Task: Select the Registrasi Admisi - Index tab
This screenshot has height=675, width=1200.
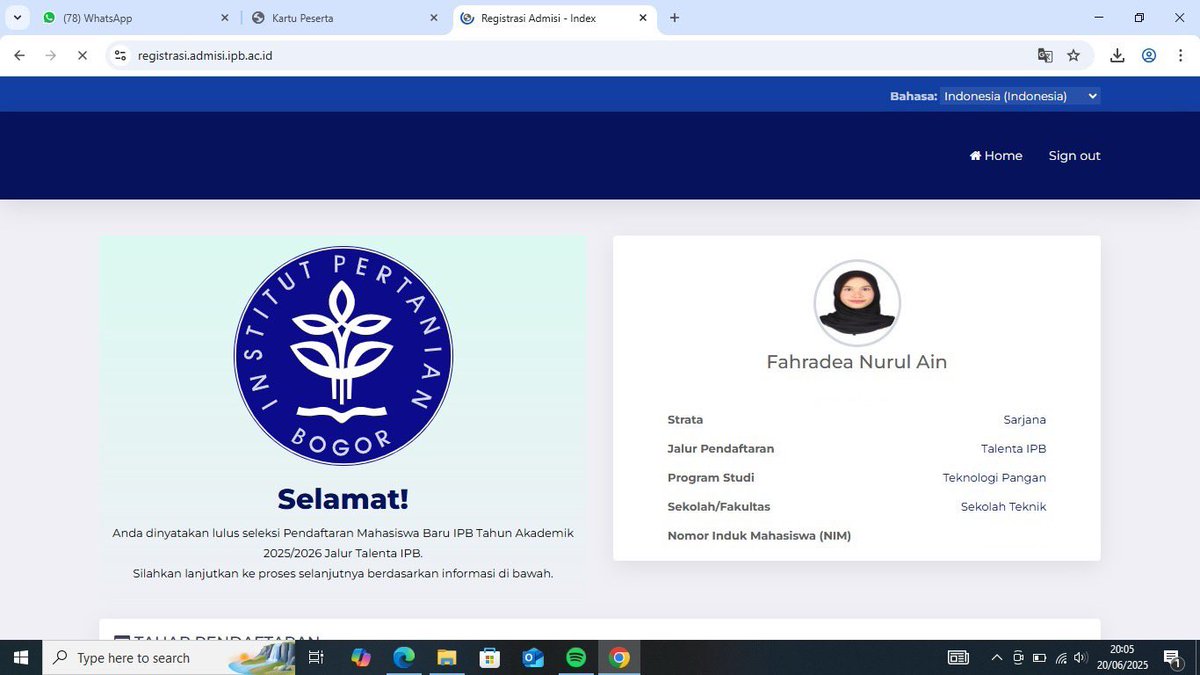Action: (x=555, y=18)
